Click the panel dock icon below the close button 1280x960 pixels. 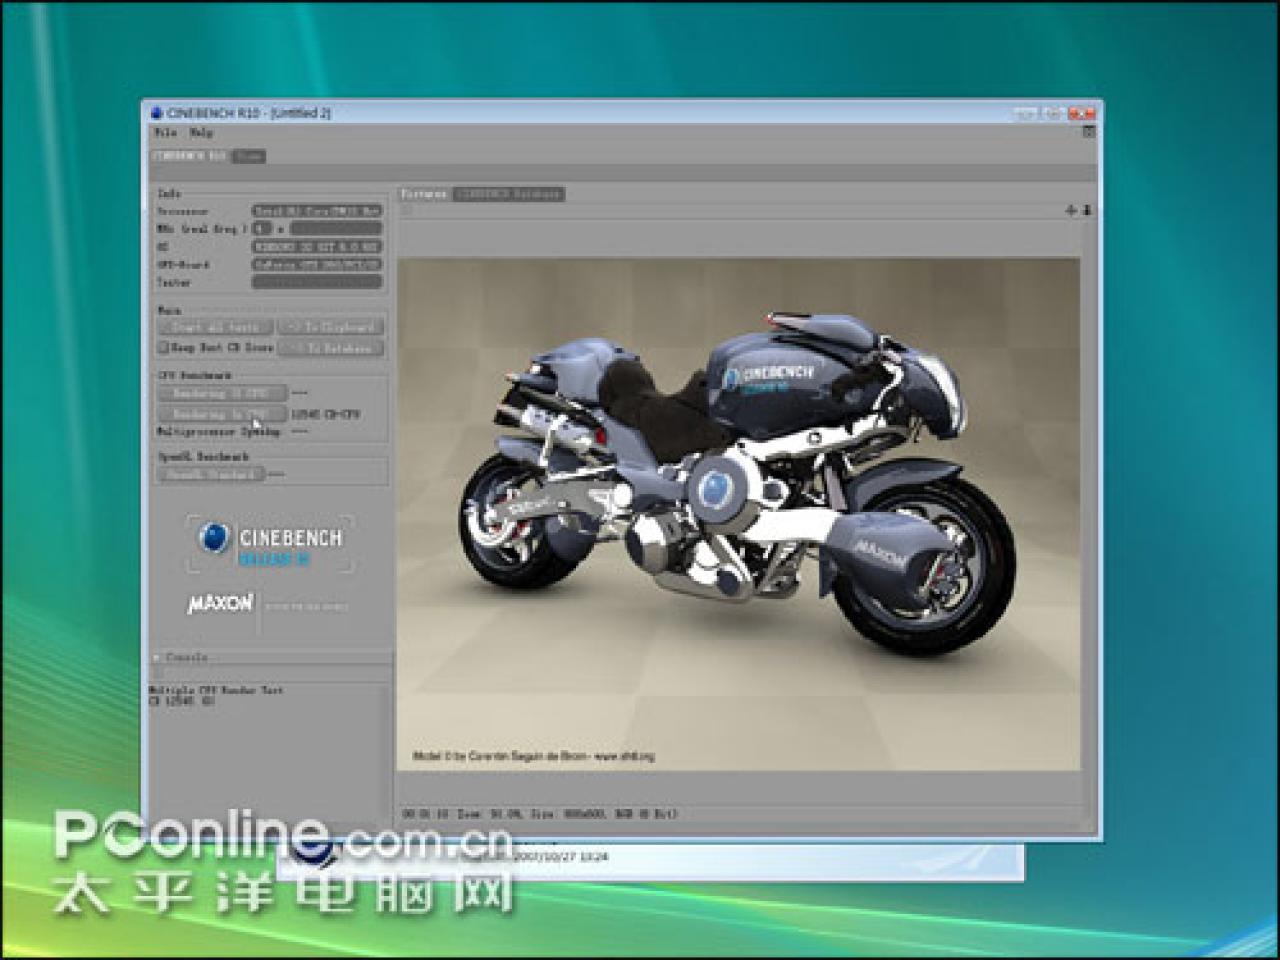click(x=1089, y=132)
